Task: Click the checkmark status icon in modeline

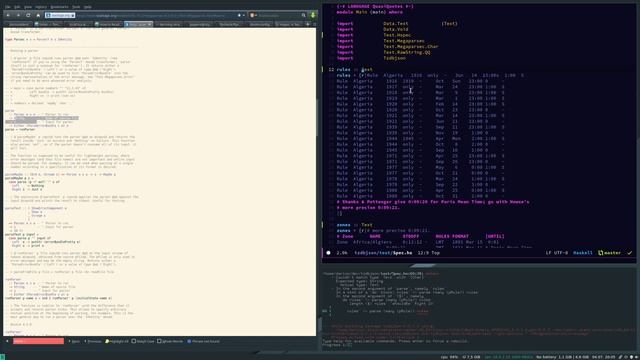Action: click(629, 253)
